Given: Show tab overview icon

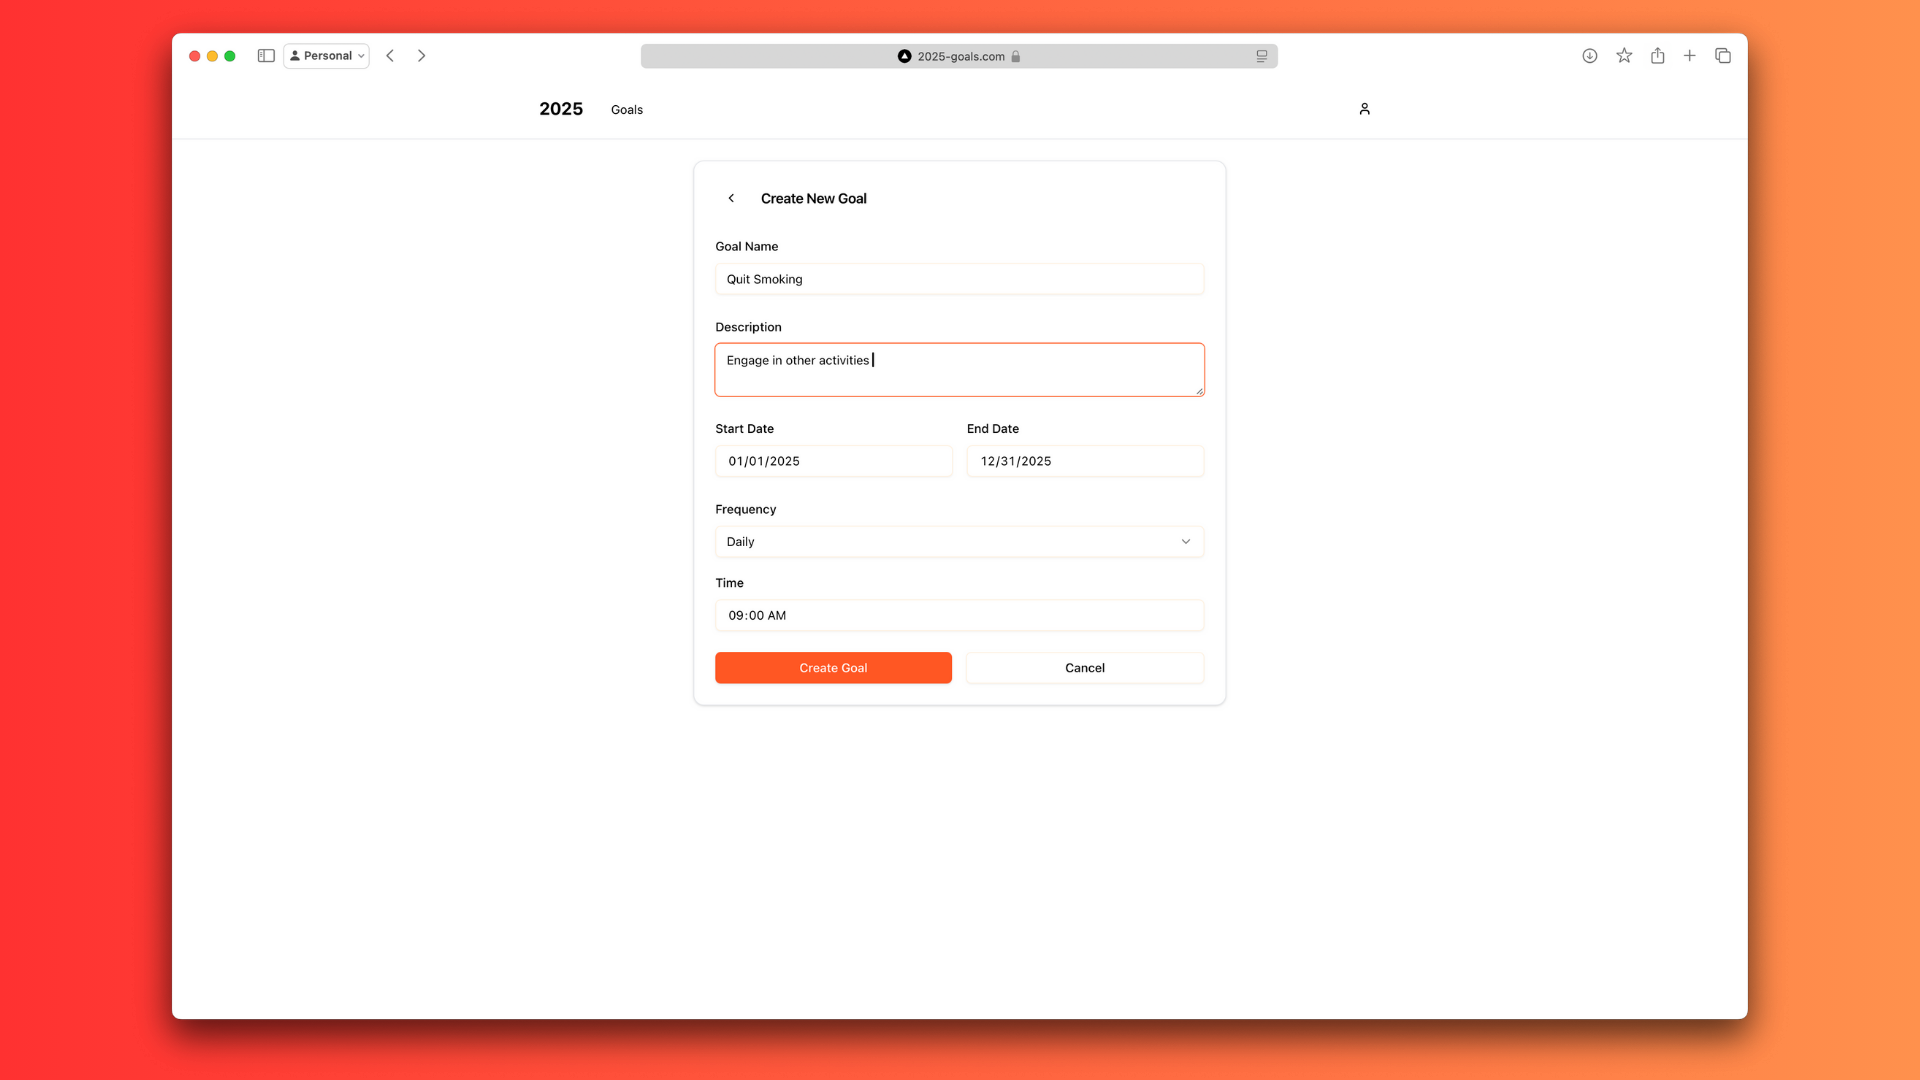Looking at the screenshot, I should tap(1722, 56).
